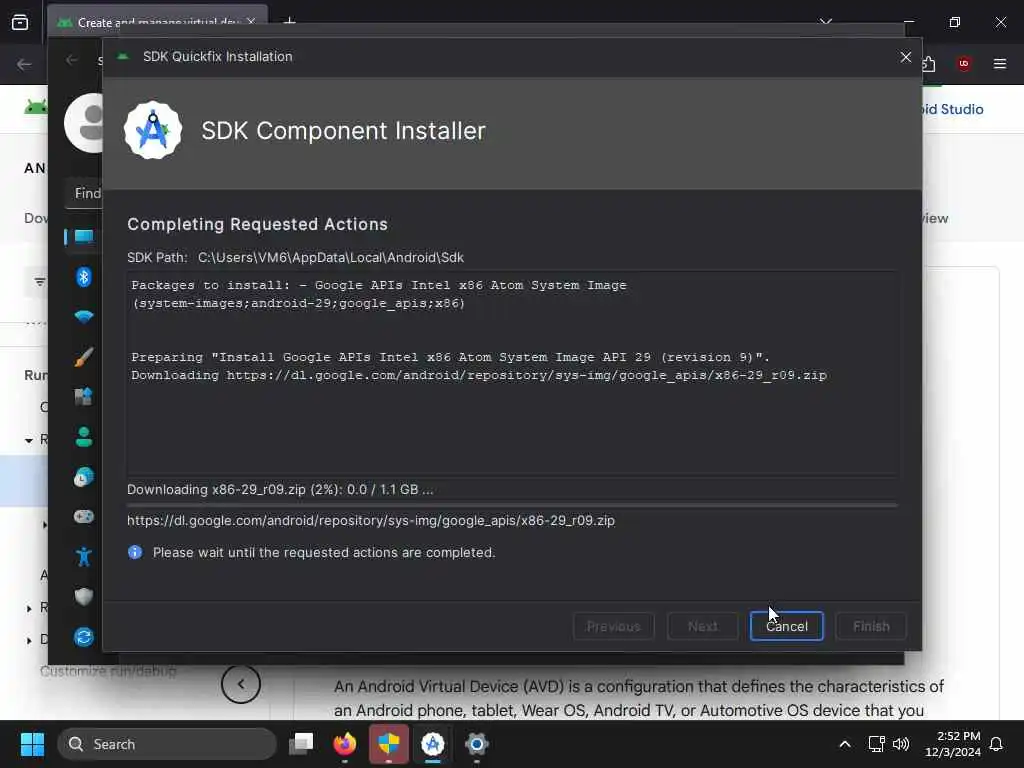1024x768 pixels.
Task: Open Windows Update icon in Settings sidebar
Action: coord(84,637)
